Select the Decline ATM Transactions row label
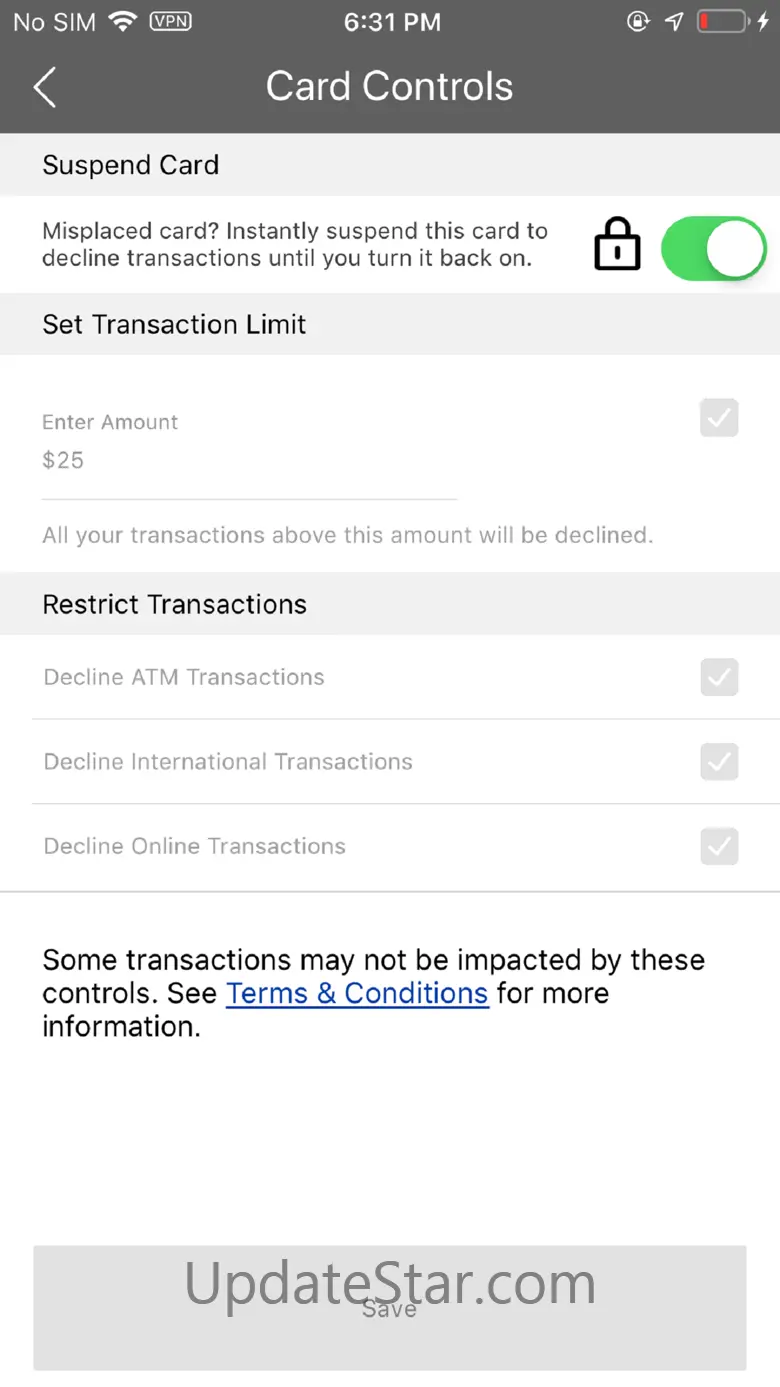Viewport: 780px width, 1387px height. coord(184,677)
